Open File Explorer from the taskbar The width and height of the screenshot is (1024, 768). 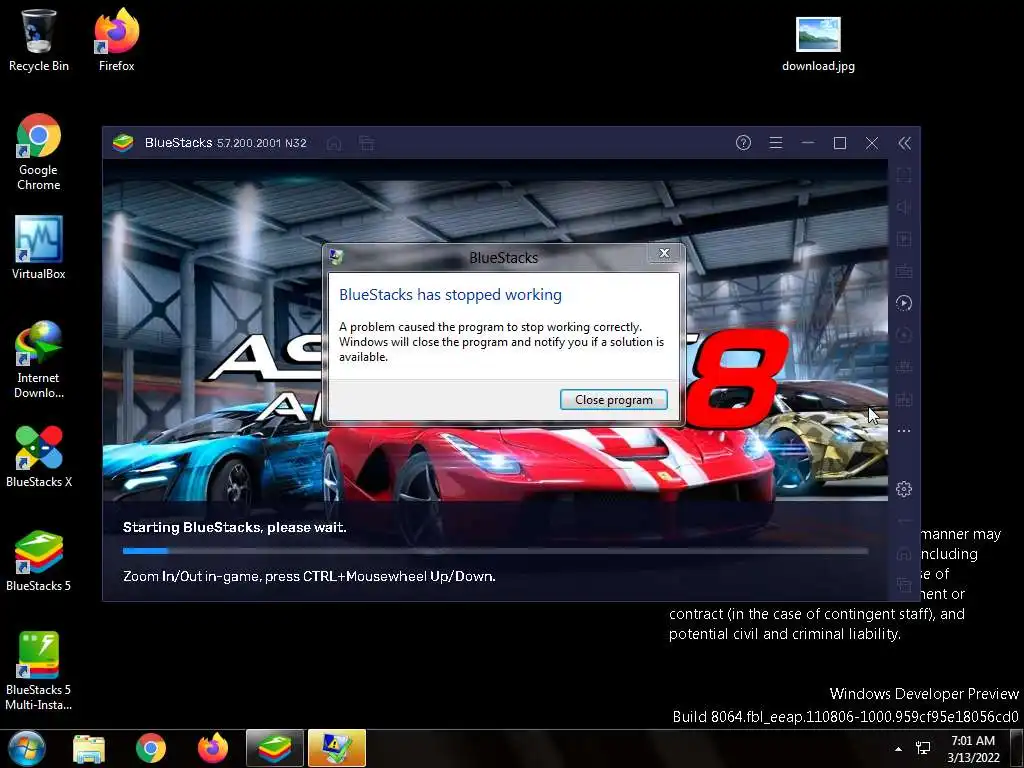click(x=89, y=748)
